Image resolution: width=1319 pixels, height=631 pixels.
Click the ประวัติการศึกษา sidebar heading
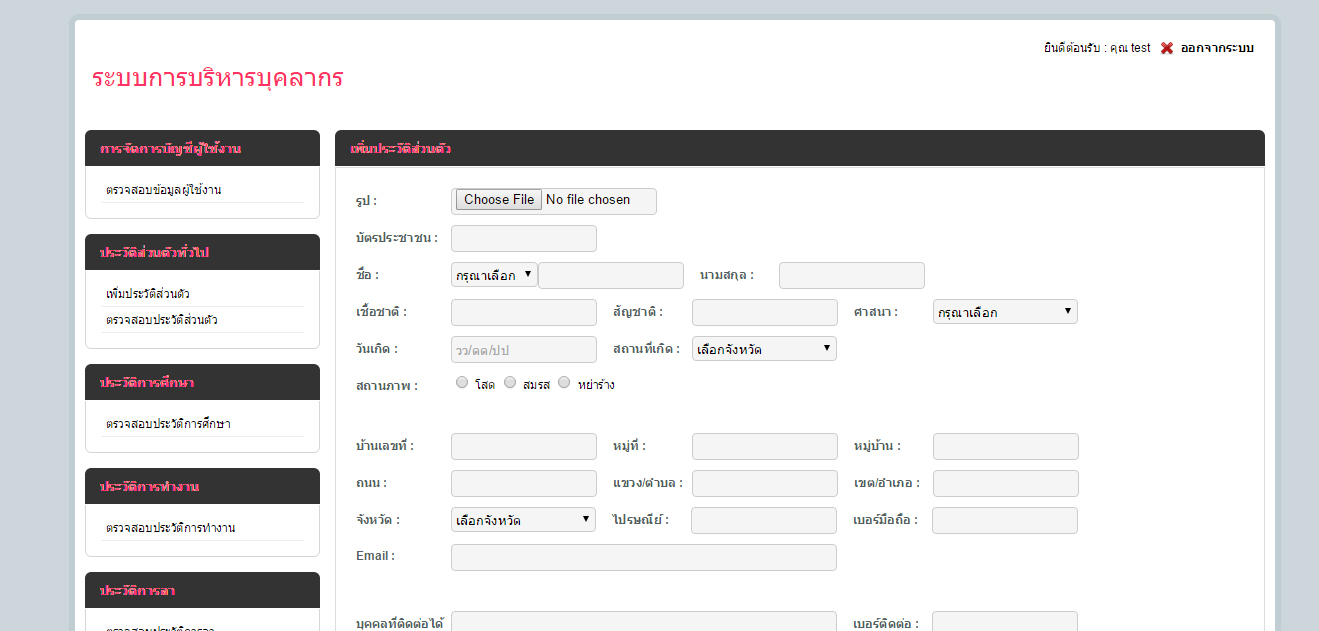click(202, 382)
